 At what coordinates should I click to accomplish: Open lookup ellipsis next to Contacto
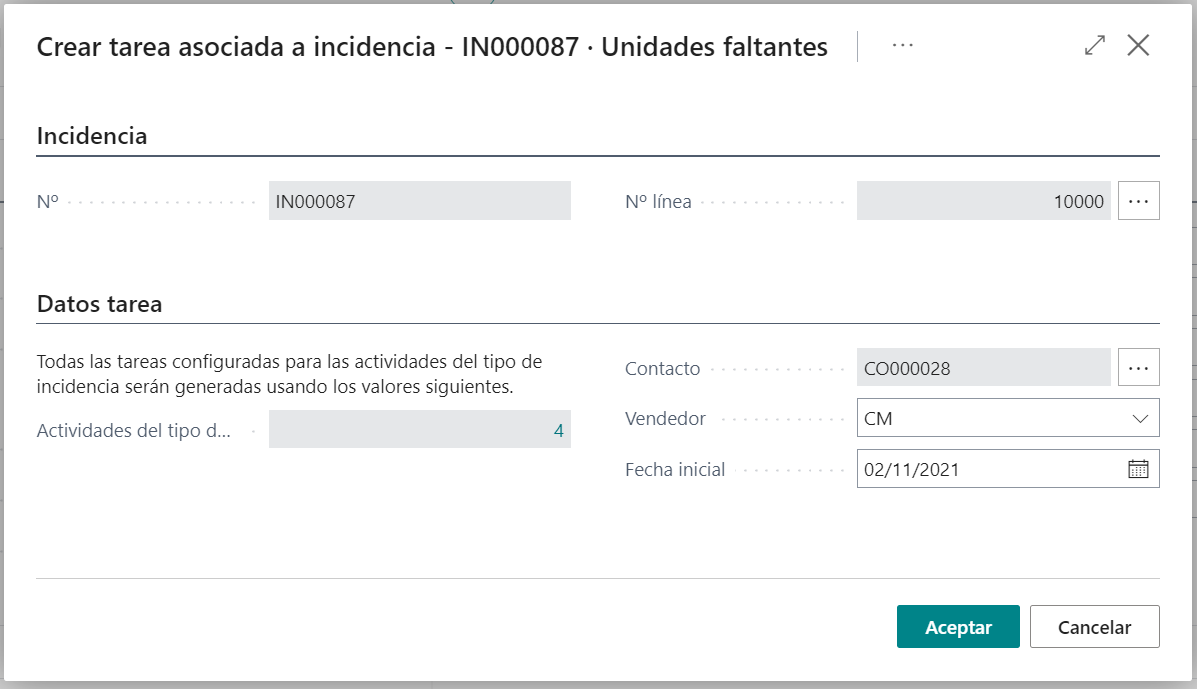tap(1138, 368)
